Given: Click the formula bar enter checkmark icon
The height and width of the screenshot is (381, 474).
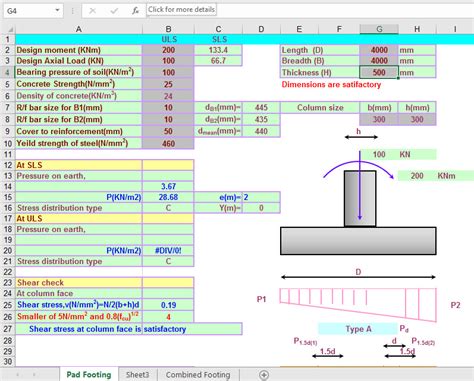Looking at the screenshot, I should (114, 11).
